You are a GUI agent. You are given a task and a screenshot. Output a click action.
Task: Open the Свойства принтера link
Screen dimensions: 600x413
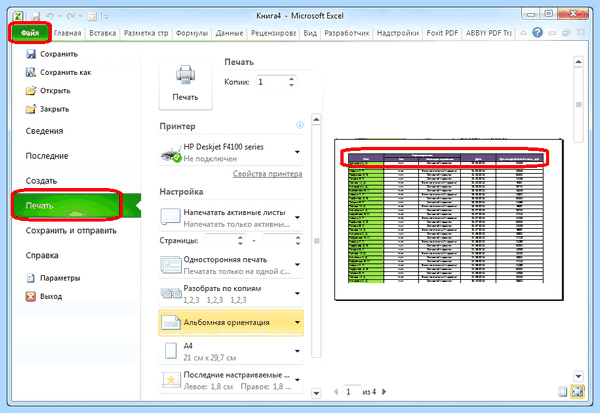pos(267,174)
